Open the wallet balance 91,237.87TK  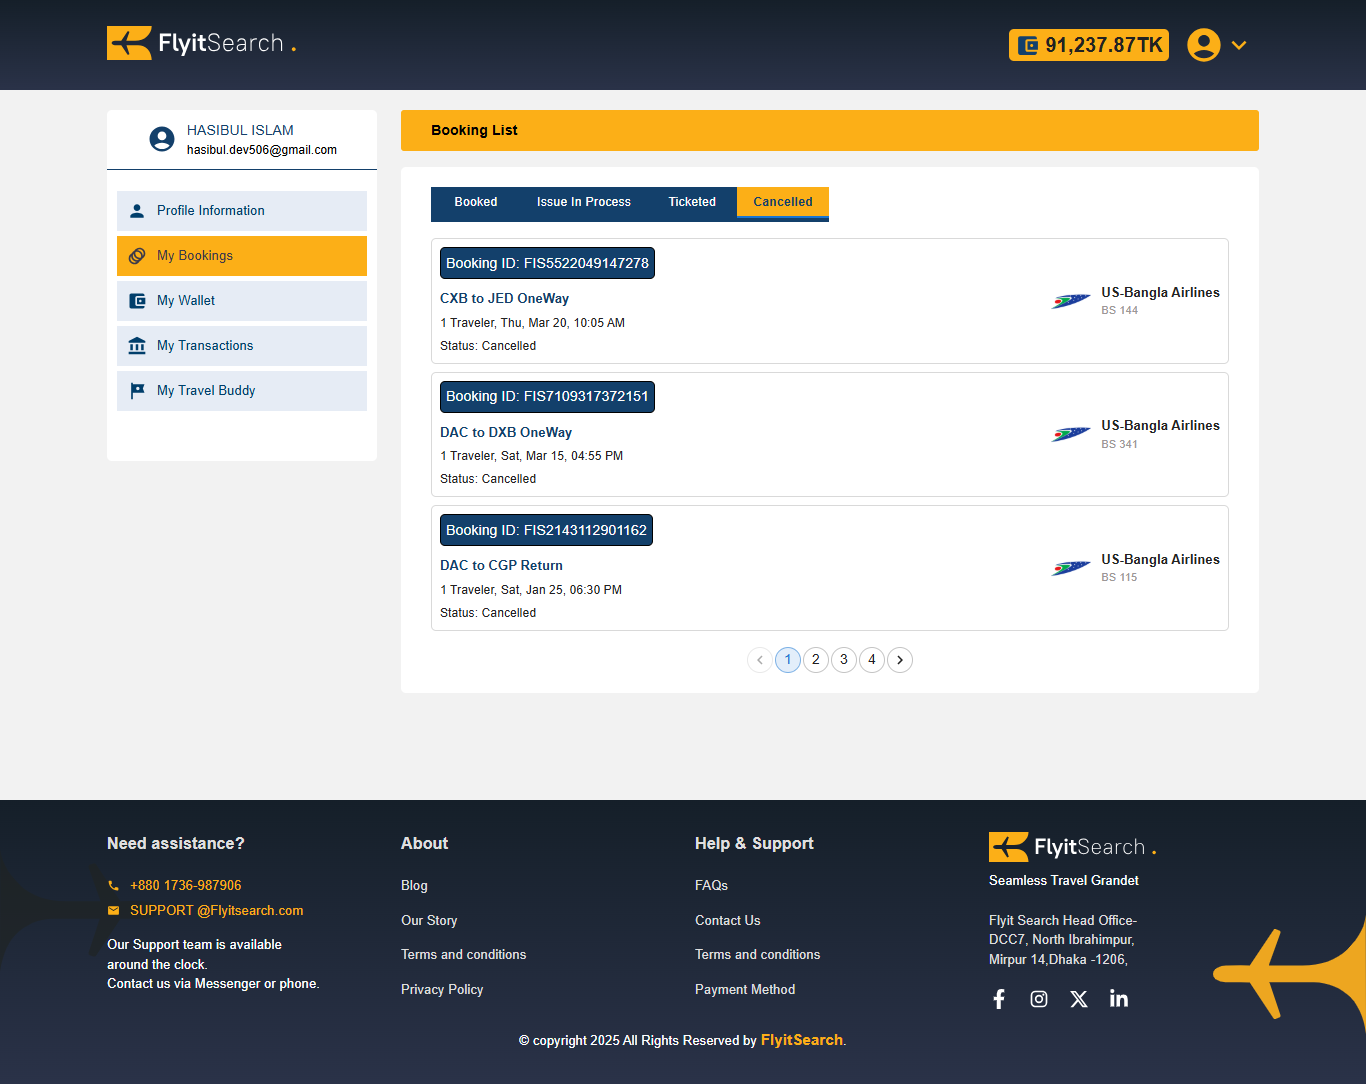click(1088, 44)
